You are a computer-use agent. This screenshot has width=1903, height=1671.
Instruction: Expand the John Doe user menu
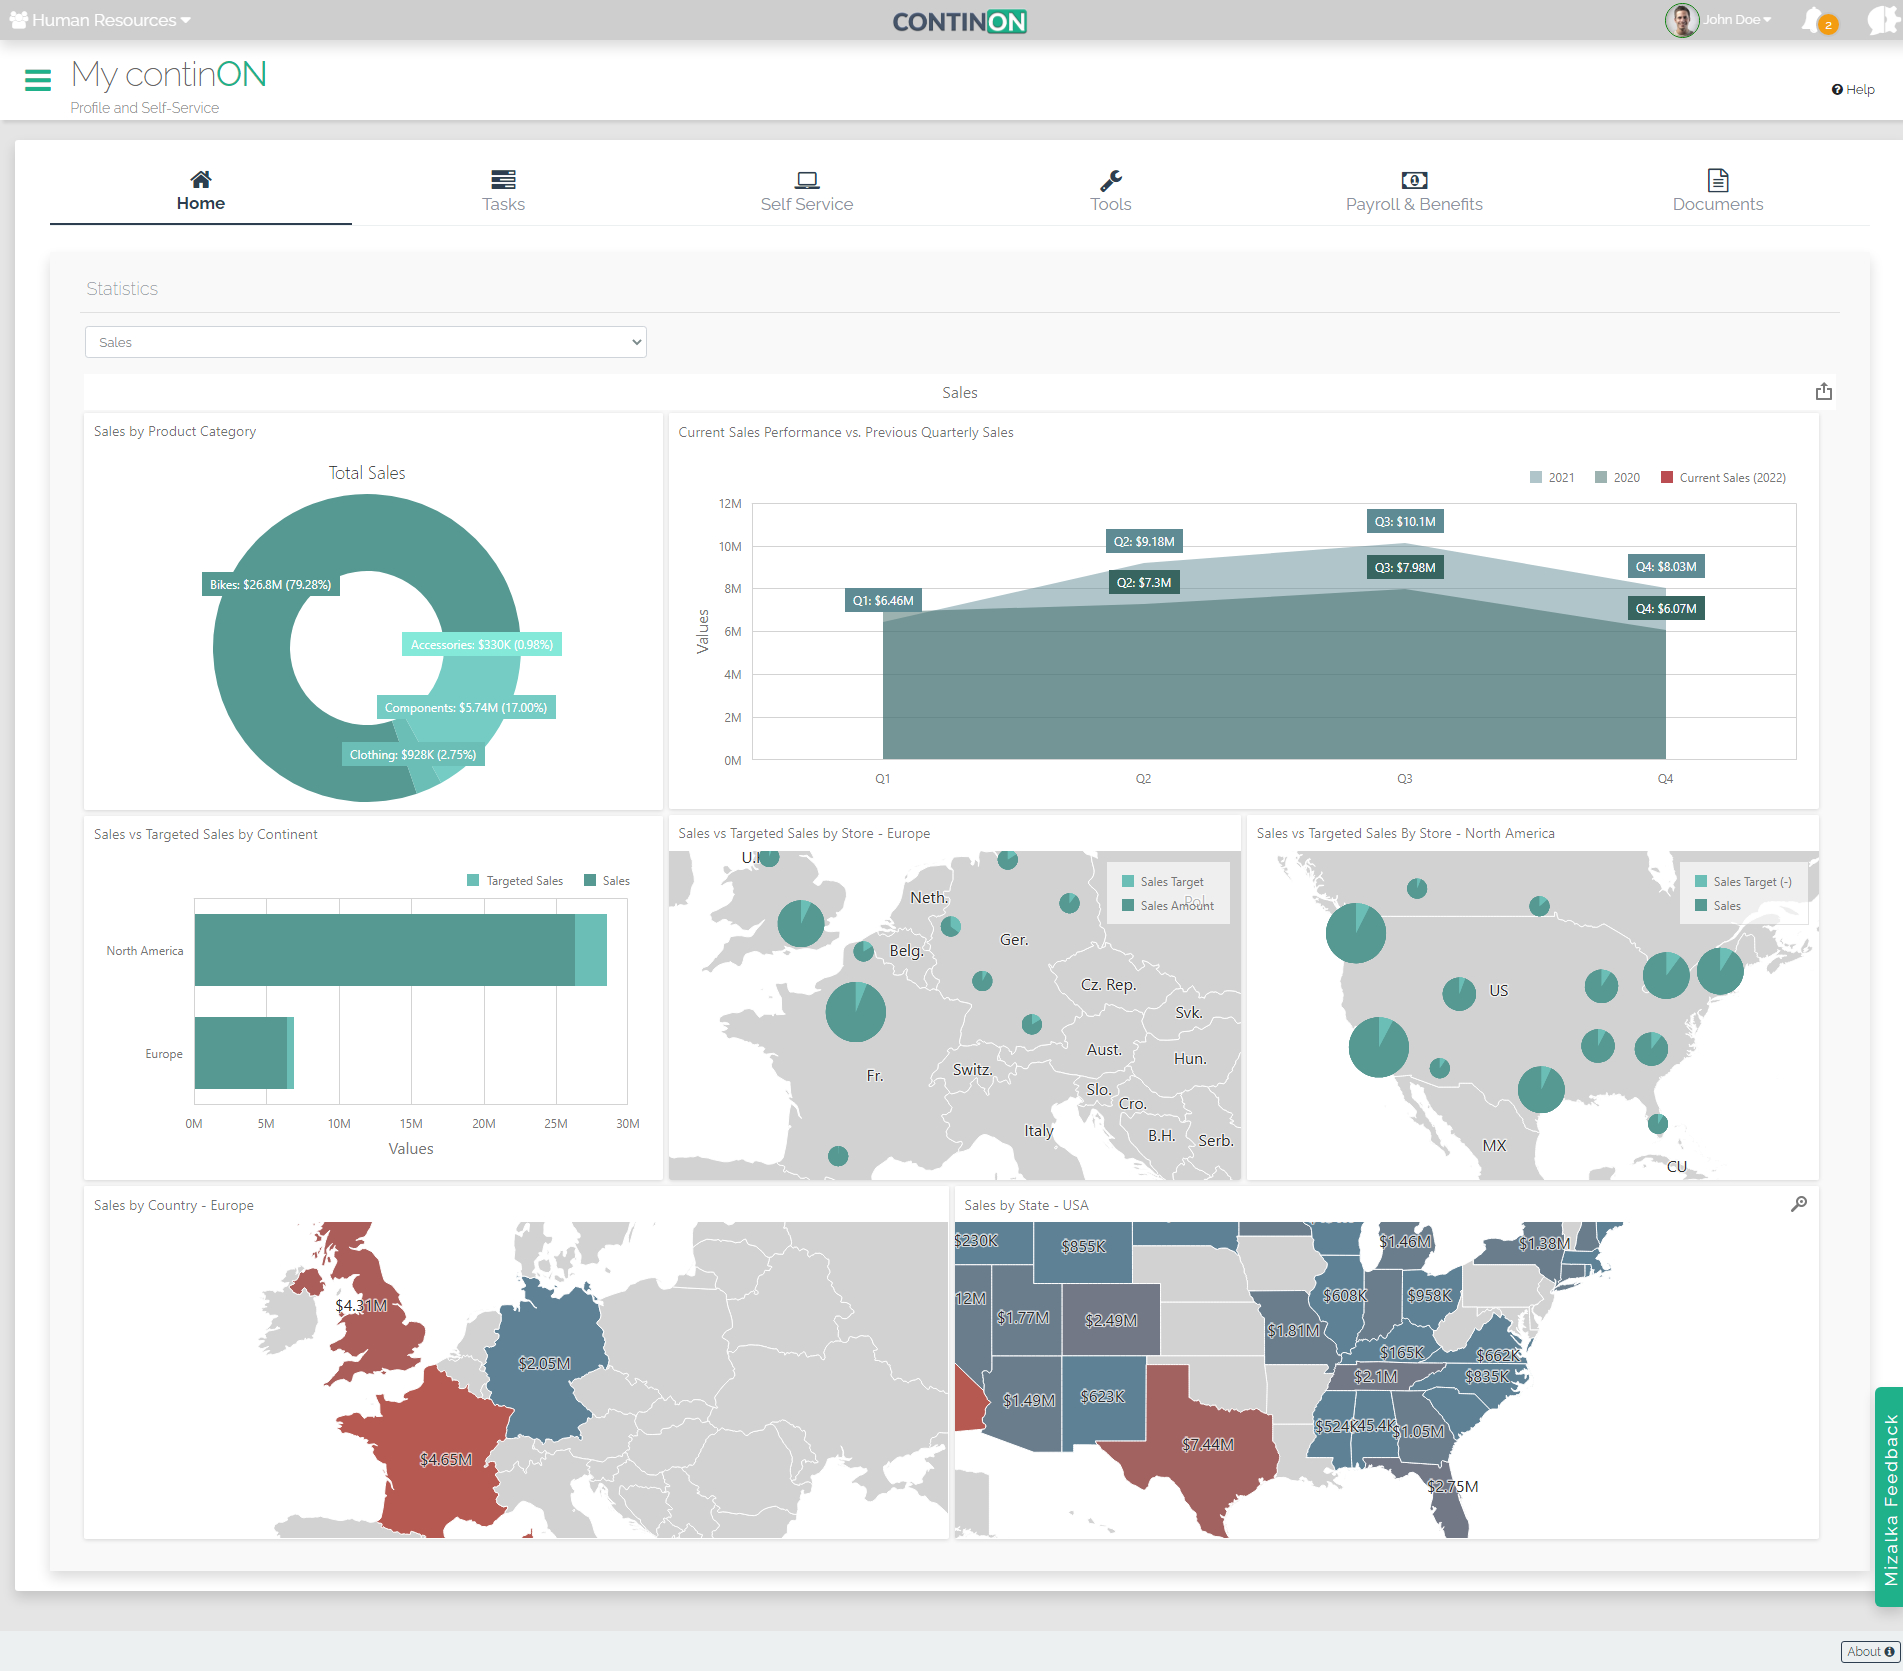point(1737,20)
